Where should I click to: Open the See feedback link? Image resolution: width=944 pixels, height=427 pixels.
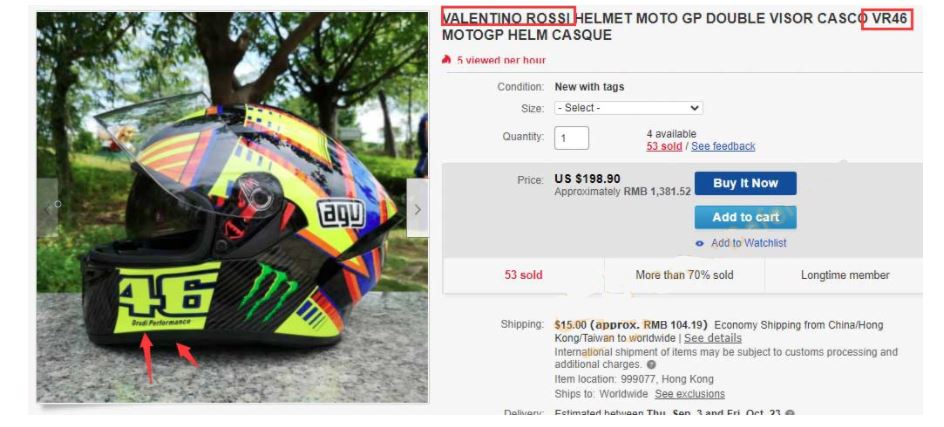(723, 146)
